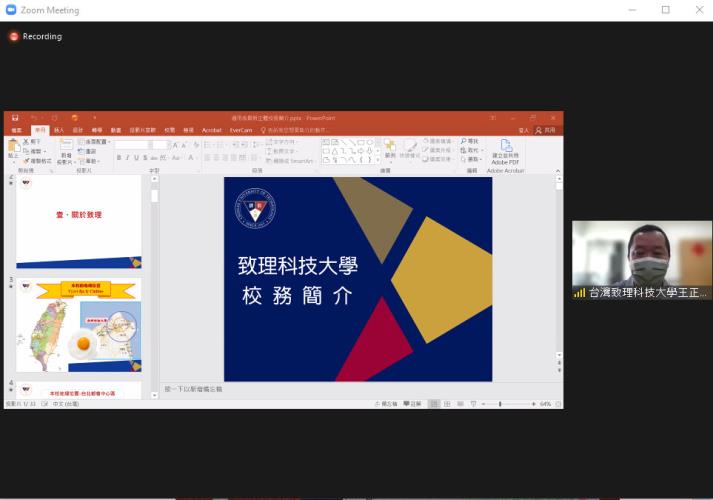Click the font name combo box
Screen dimensions: 713x500
tap(134, 145)
